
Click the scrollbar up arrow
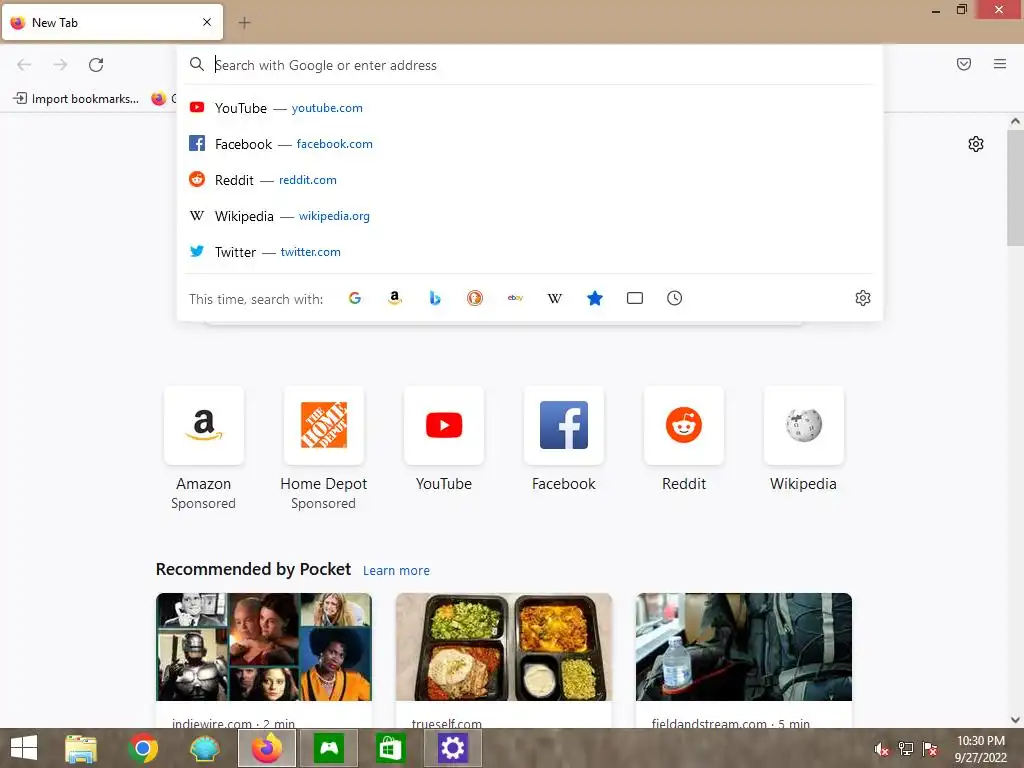click(1015, 121)
